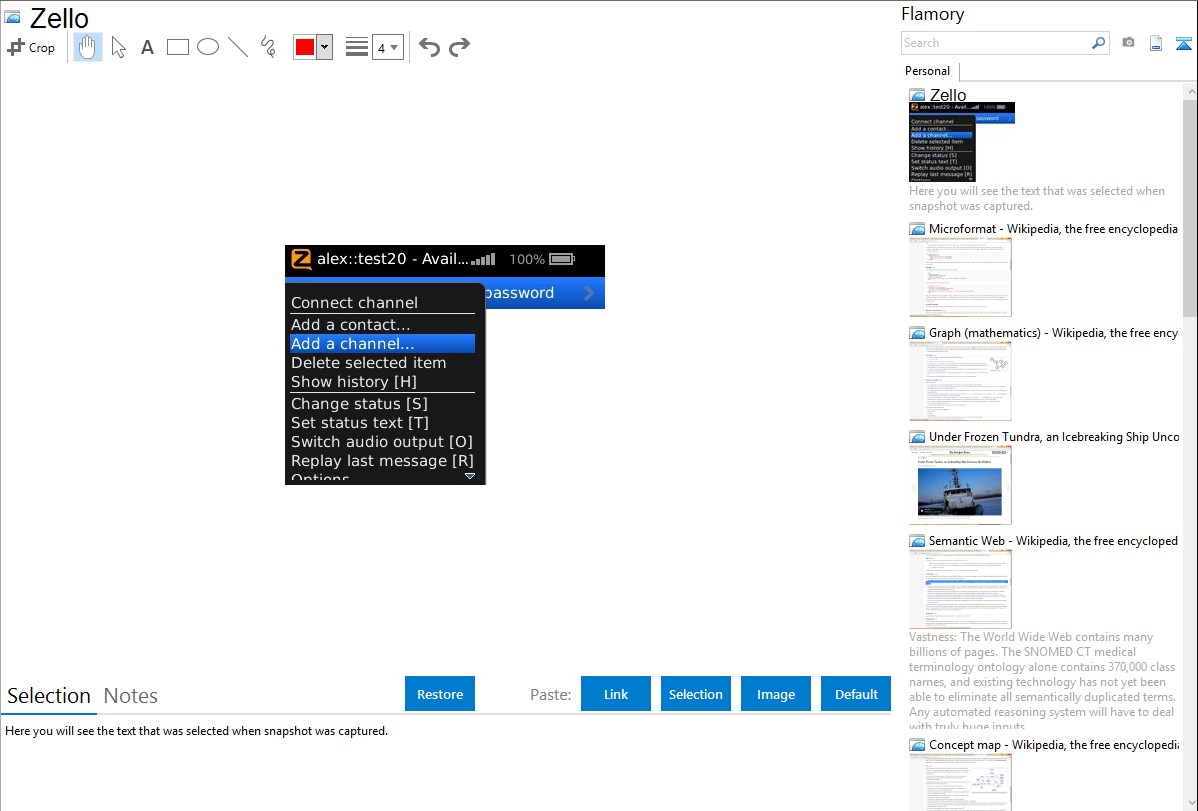Screen dimensions: 1198x811
Task: Open the drawing color dropdown arrow
Action: pos(325,47)
